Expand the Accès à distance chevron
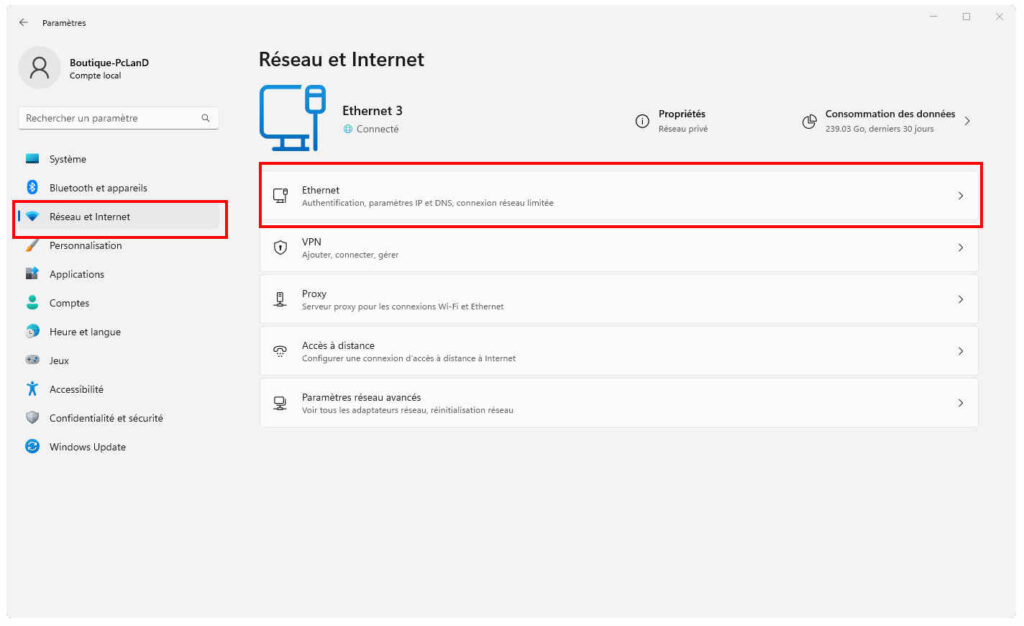Image resolution: width=1024 pixels, height=626 pixels. click(x=960, y=351)
